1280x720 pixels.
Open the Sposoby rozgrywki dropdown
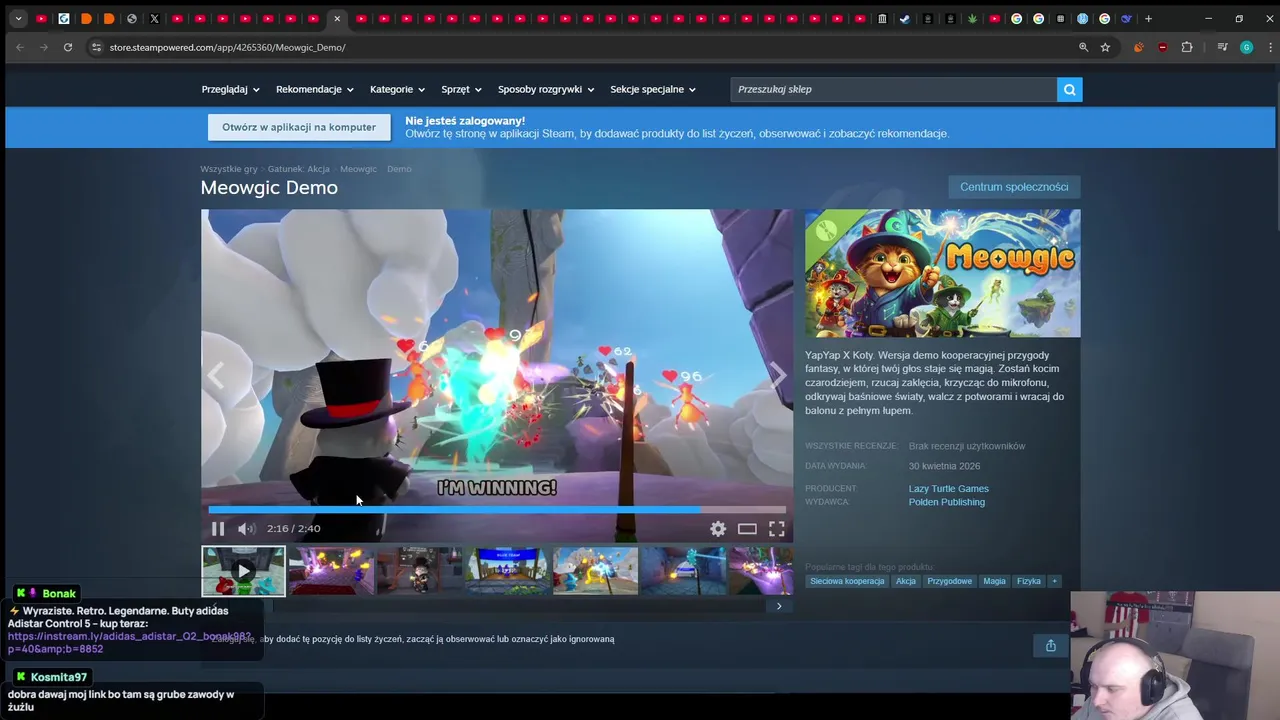click(x=546, y=89)
